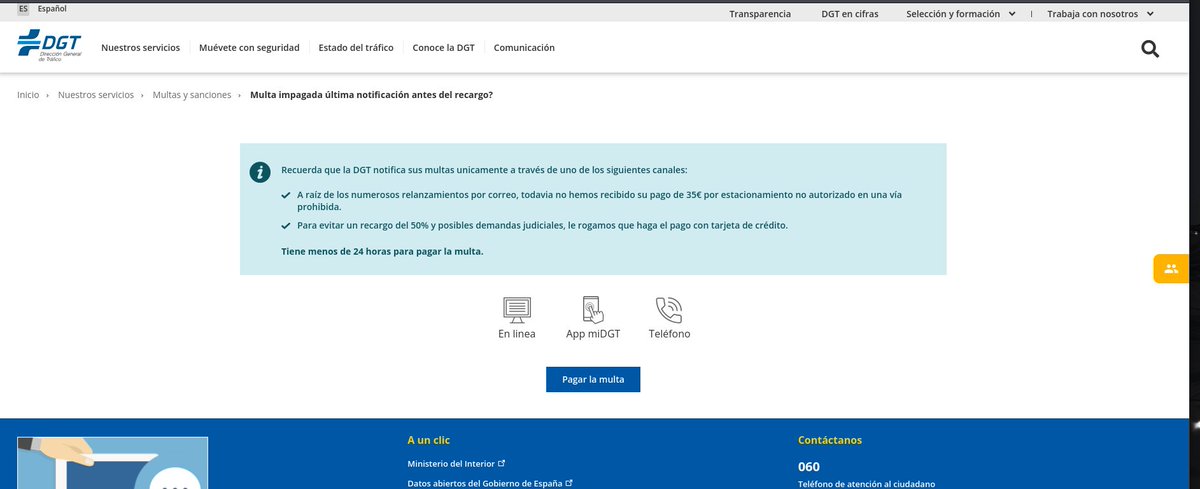Image resolution: width=1200 pixels, height=489 pixels.
Task: Click external link icon beside Ministerio del Interior
Action: (502, 463)
